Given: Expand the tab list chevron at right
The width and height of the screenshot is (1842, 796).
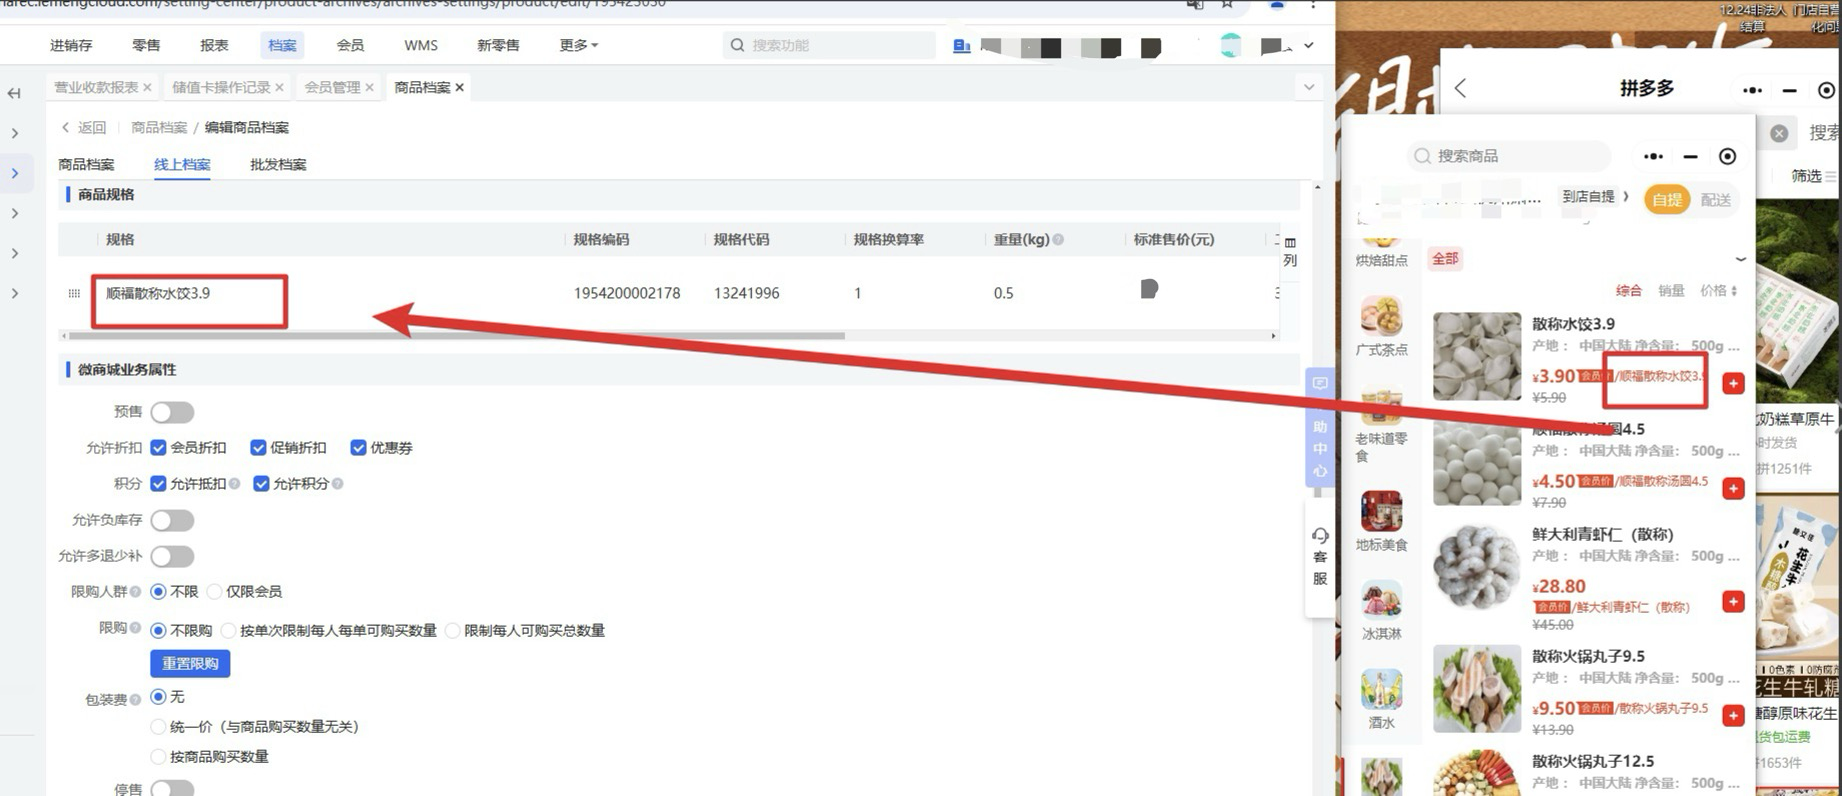Looking at the screenshot, I should (1308, 87).
